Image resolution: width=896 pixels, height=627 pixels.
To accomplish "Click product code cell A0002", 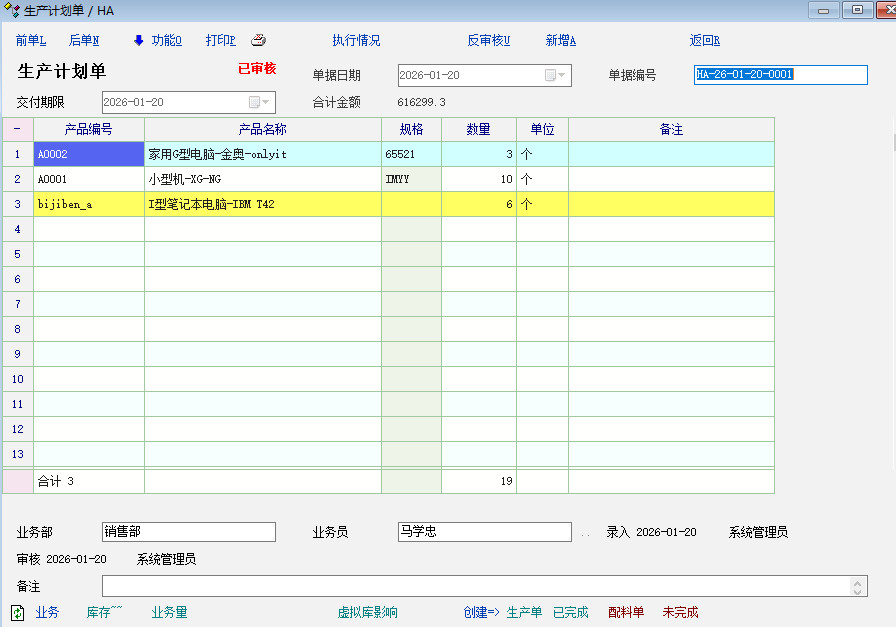I will (88, 154).
